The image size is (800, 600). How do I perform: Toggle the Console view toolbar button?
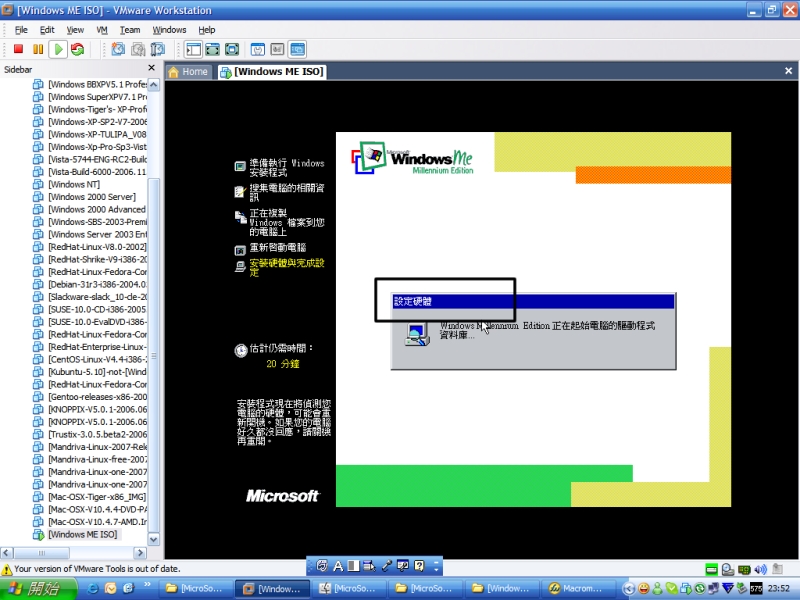tap(297, 49)
